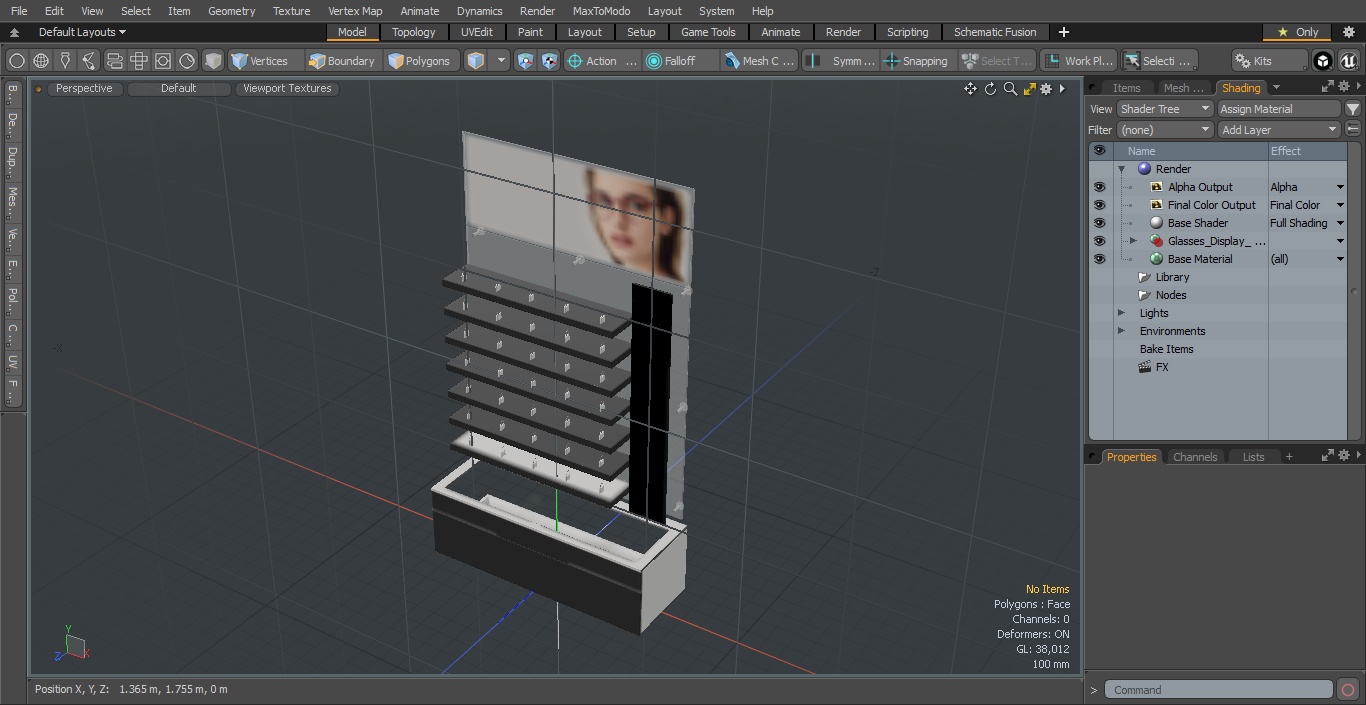Toggle visibility of Base Material
The width and height of the screenshot is (1366, 705).
point(1100,259)
